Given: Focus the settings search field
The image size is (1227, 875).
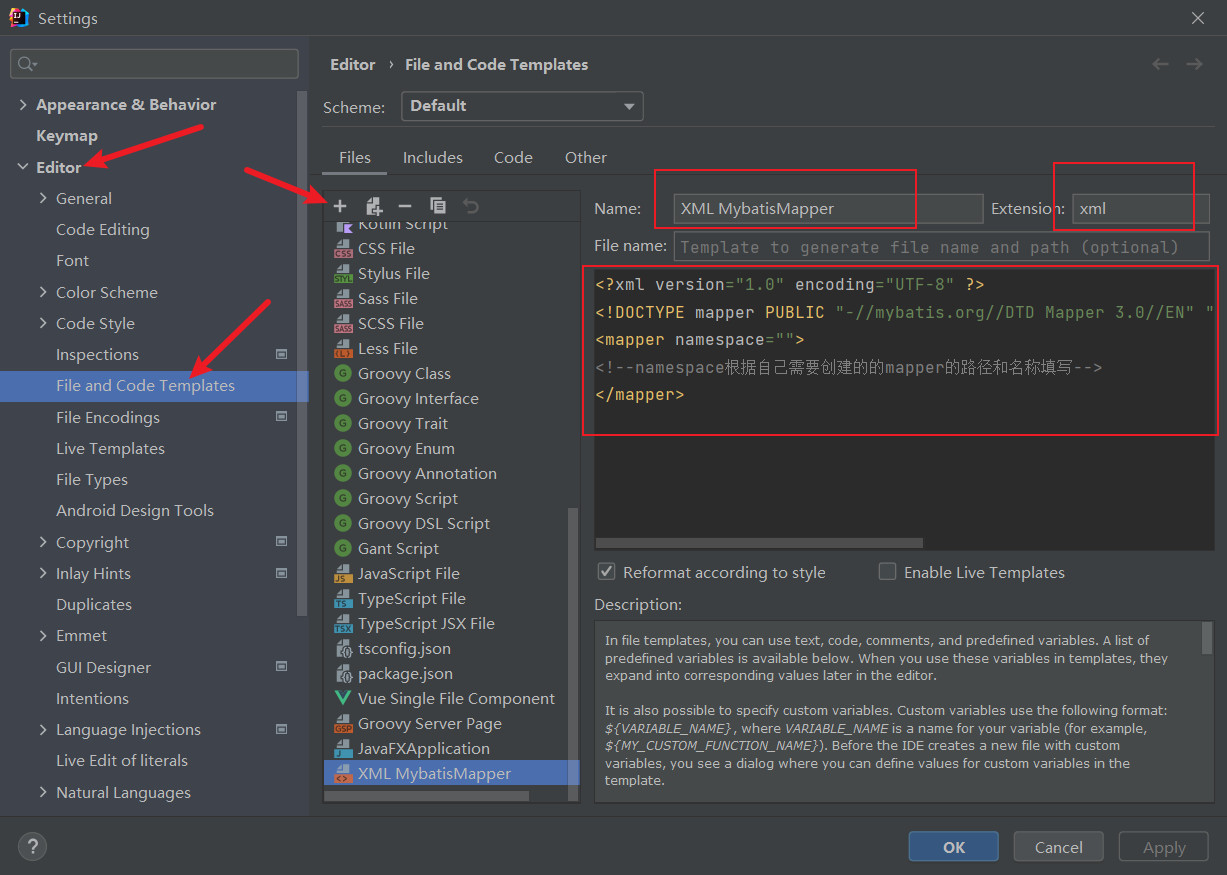Looking at the screenshot, I should coord(154,64).
